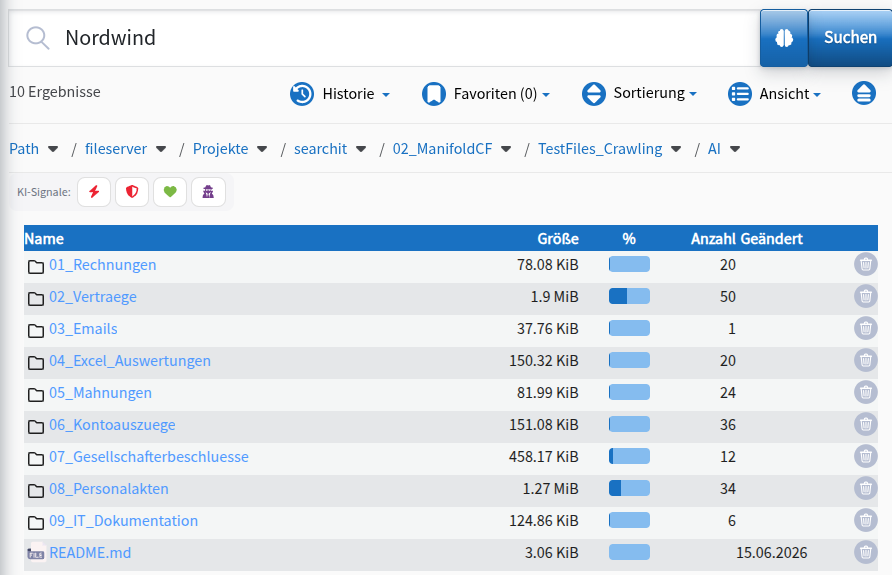The image size is (892, 575).
Task: Click the brain AI search button
Action: pyautogui.click(x=784, y=38)
